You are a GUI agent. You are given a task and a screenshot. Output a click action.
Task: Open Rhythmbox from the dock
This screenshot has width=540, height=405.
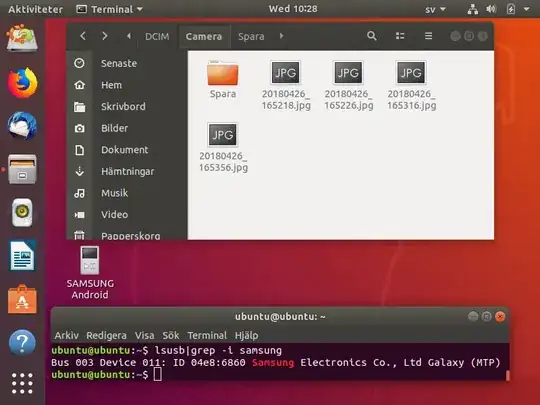pyautogui.click(x=22, y=212)
